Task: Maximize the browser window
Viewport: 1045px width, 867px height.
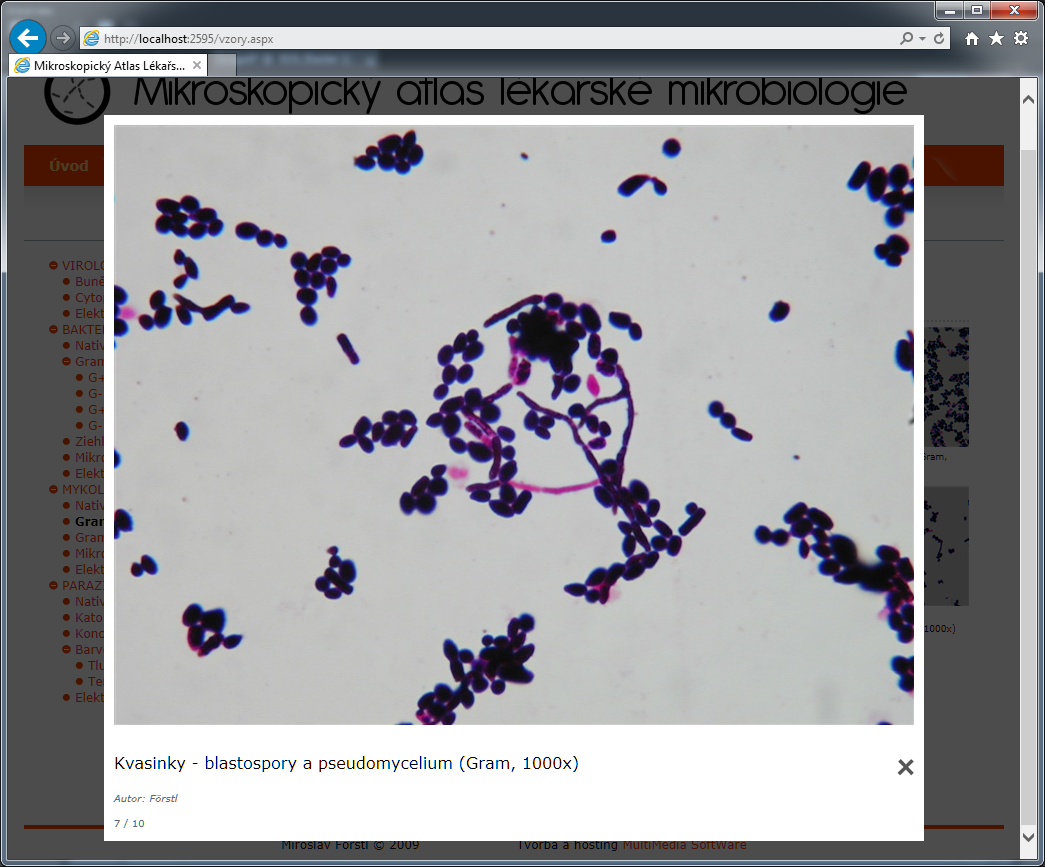Action: tap(977, 10)
